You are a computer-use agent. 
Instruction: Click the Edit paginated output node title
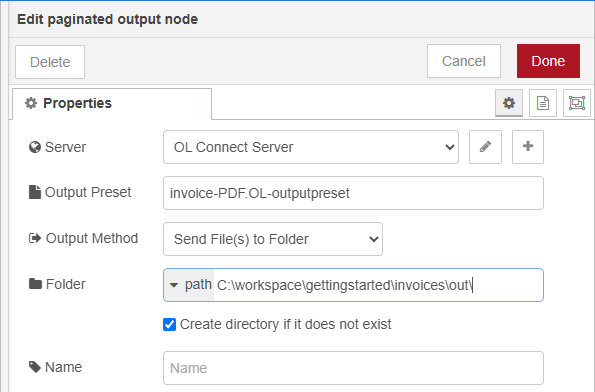pos(107,19)
